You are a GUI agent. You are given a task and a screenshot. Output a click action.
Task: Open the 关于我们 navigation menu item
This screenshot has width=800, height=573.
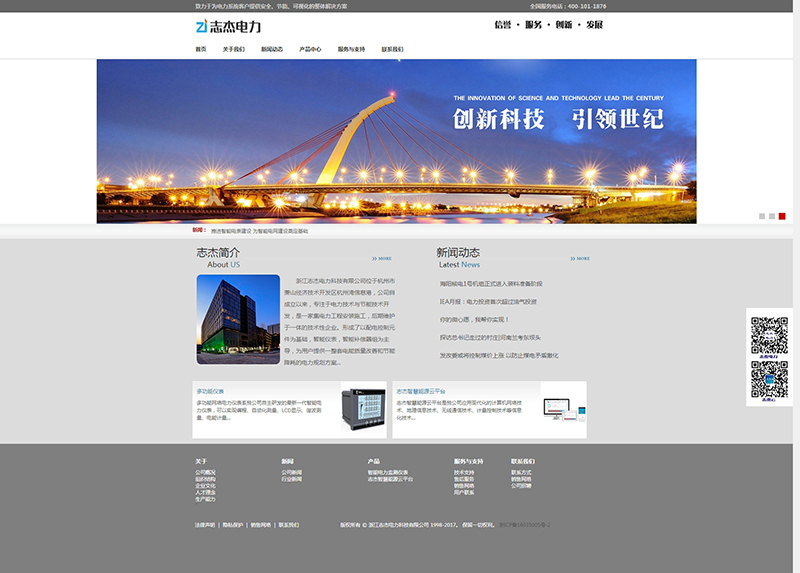(x=233, y=49)
